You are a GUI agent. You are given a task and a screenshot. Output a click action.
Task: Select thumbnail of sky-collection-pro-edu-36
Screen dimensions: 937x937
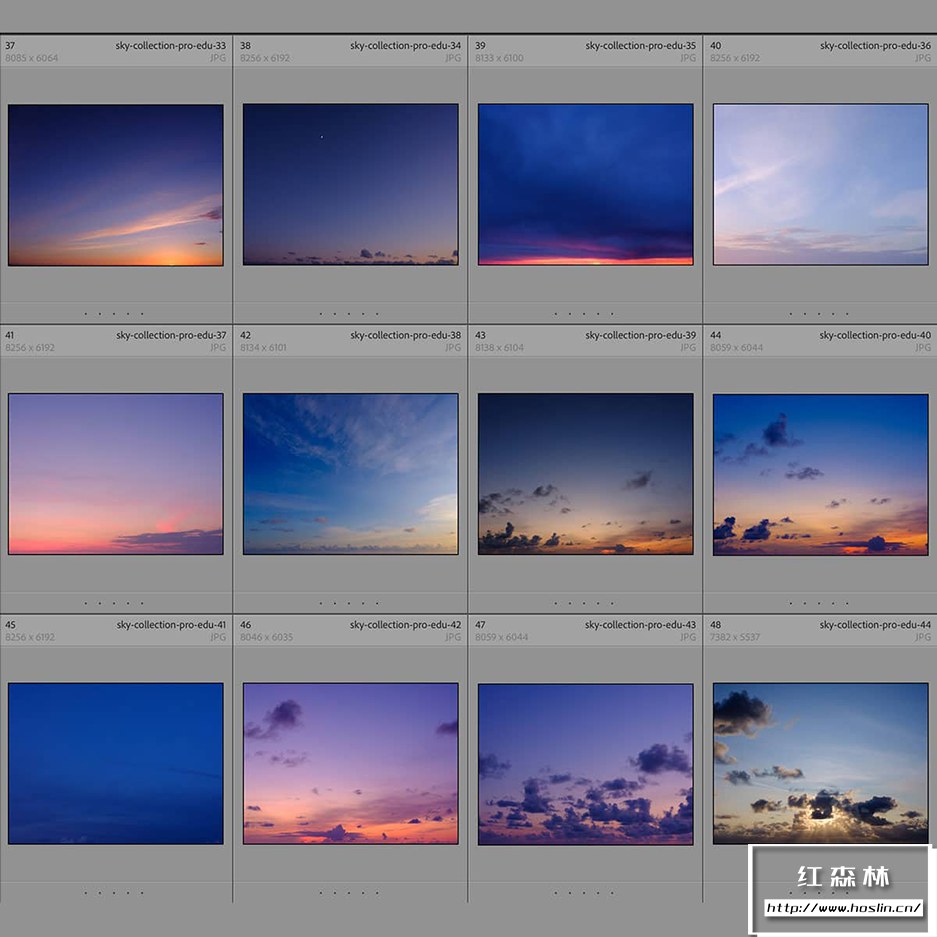(820, 185)
